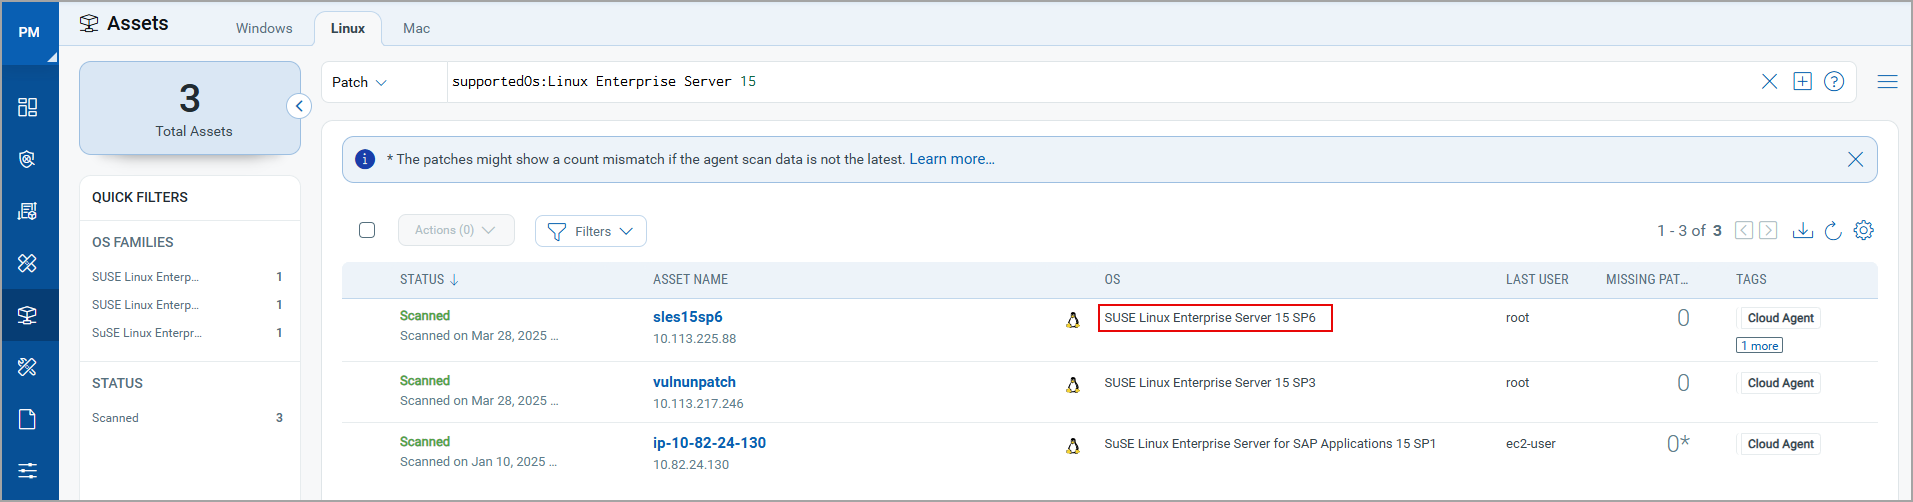Click Cloud Agent tag for ip-10-82-24-130
Image resolution: width=1913 pixels, height=502 pixels.
pyautogui.click(x=1779, y=444)
